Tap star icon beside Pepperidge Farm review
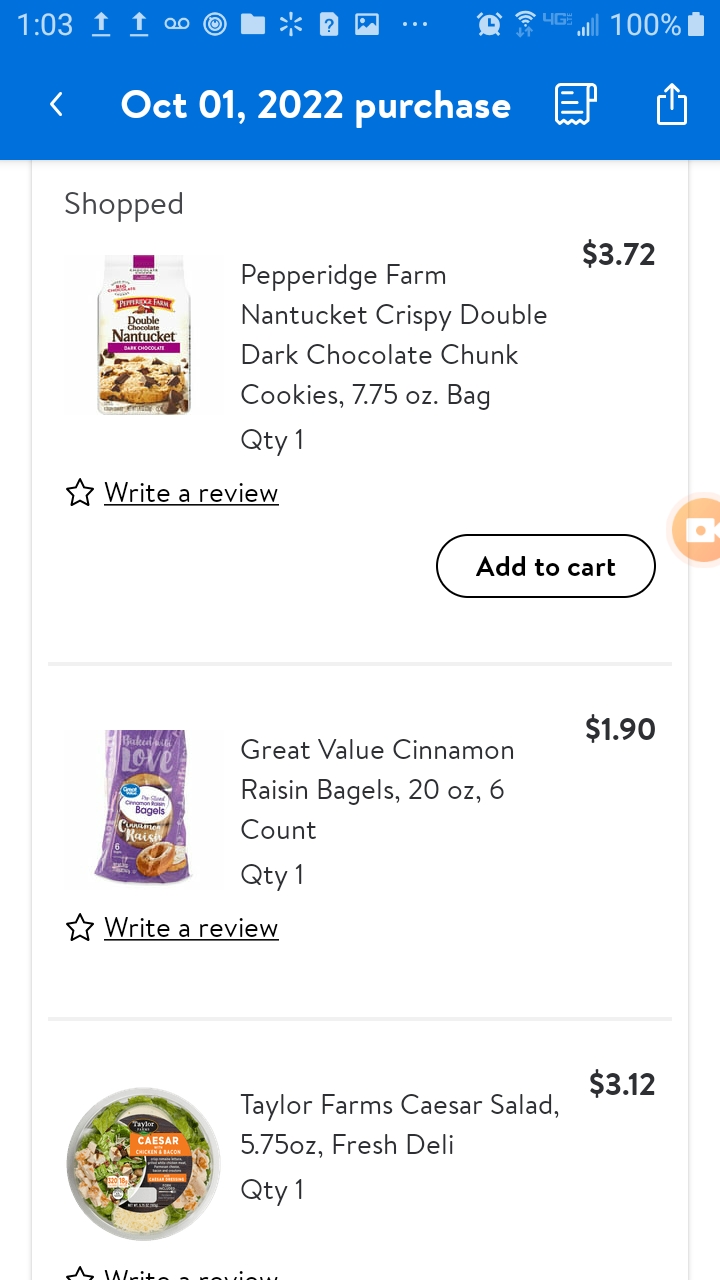Image resolution: width=720 pixels, height=1280 pixels. click(x=79, y=493)
